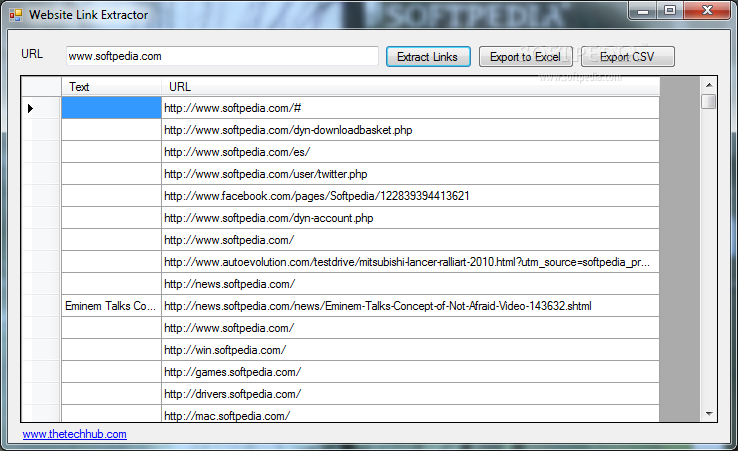Select the highlighted empty Text cell in first row

(x=111, y=108)
